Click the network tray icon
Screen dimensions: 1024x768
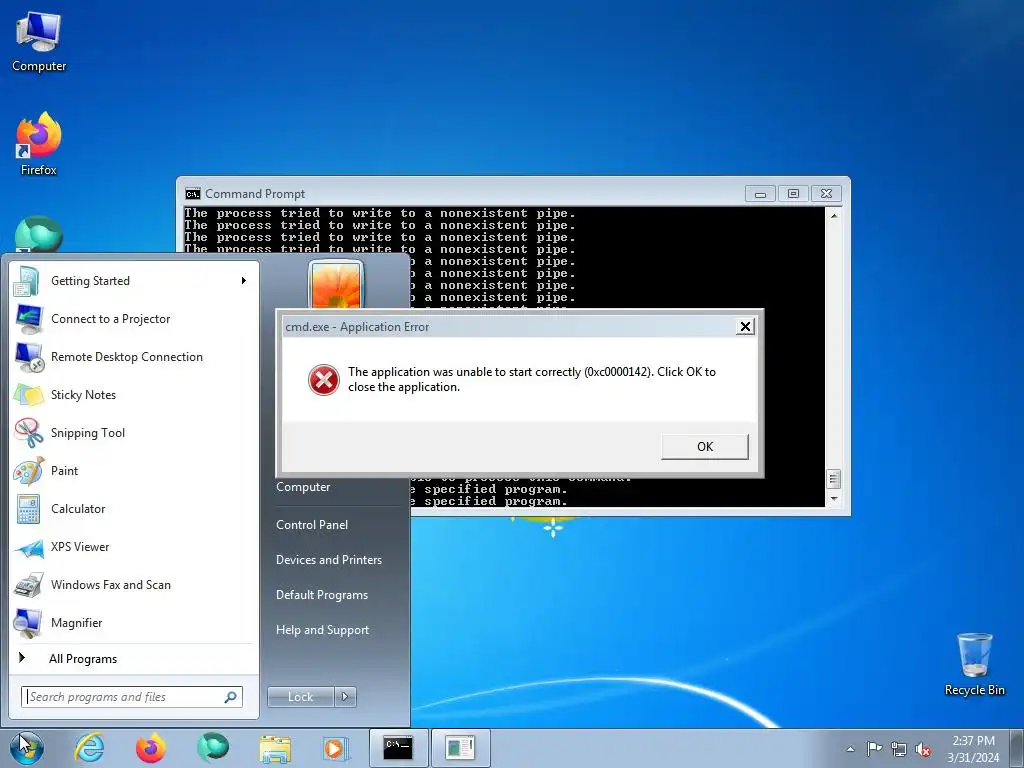(899, 749)
